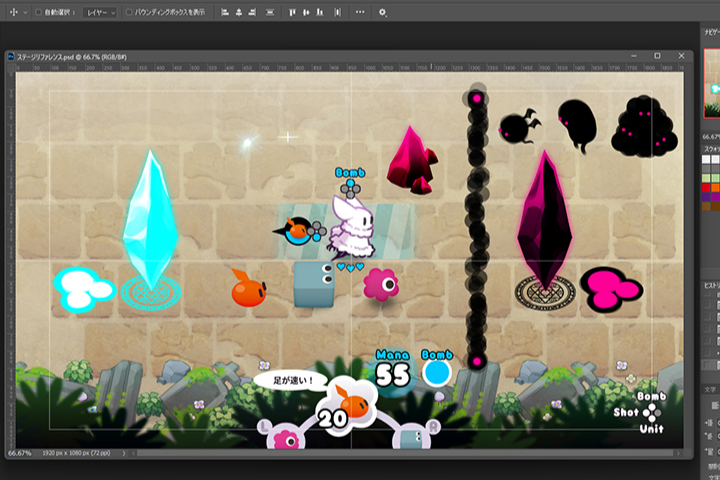Expand the Move tool preset picker arrow

(x=25, y=12)
